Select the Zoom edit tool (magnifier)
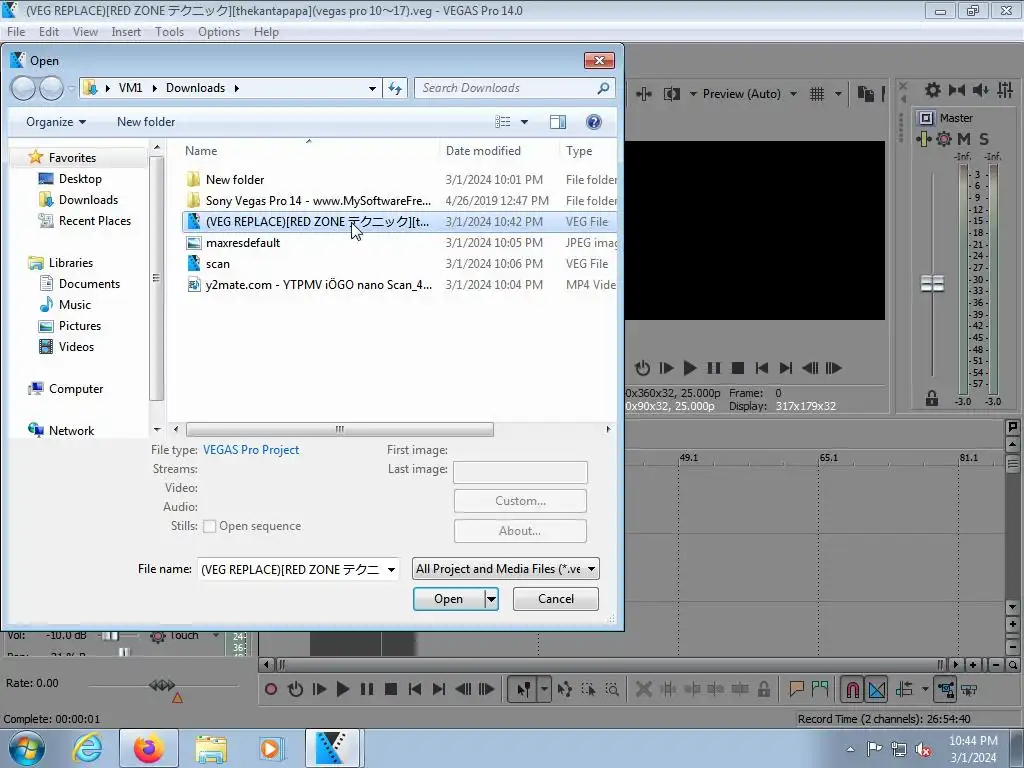This screenshot has width=1024, height=768. click(612, 689)
